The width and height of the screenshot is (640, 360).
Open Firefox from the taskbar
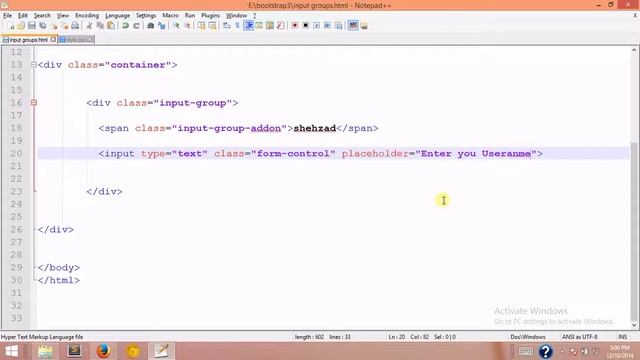click(x=104, y=351)
